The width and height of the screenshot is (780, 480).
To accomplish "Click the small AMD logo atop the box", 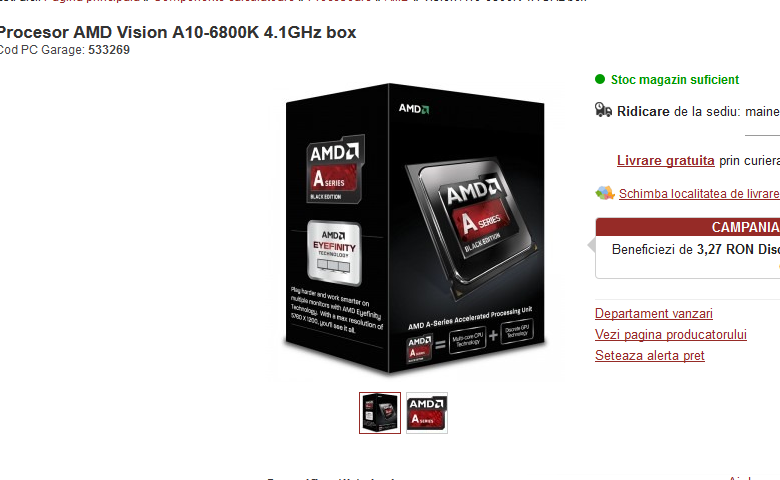I will point(414,108).
